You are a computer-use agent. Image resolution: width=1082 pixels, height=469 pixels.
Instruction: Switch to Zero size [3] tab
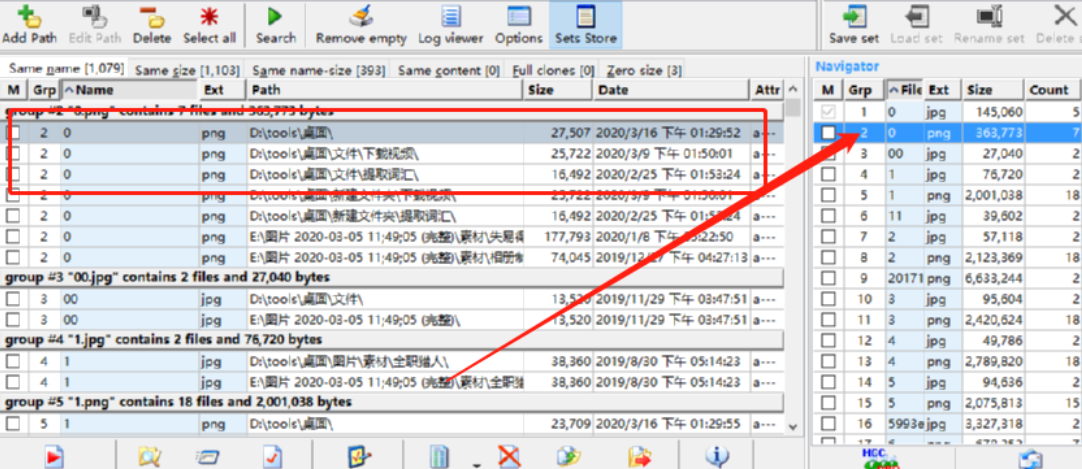pyautogui.click(x=645, y=70)
